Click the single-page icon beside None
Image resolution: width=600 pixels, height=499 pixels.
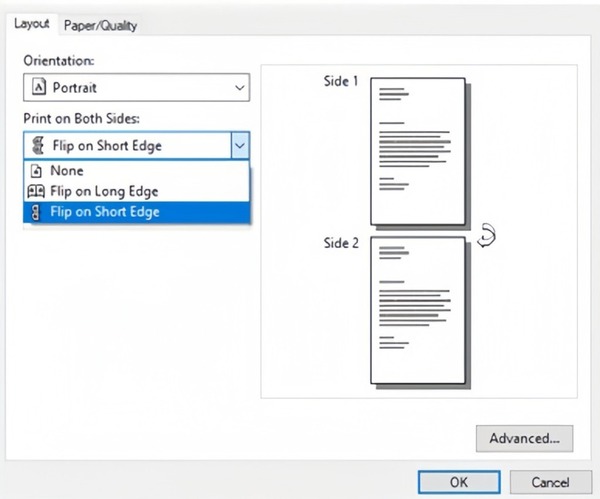pos(37,171)
